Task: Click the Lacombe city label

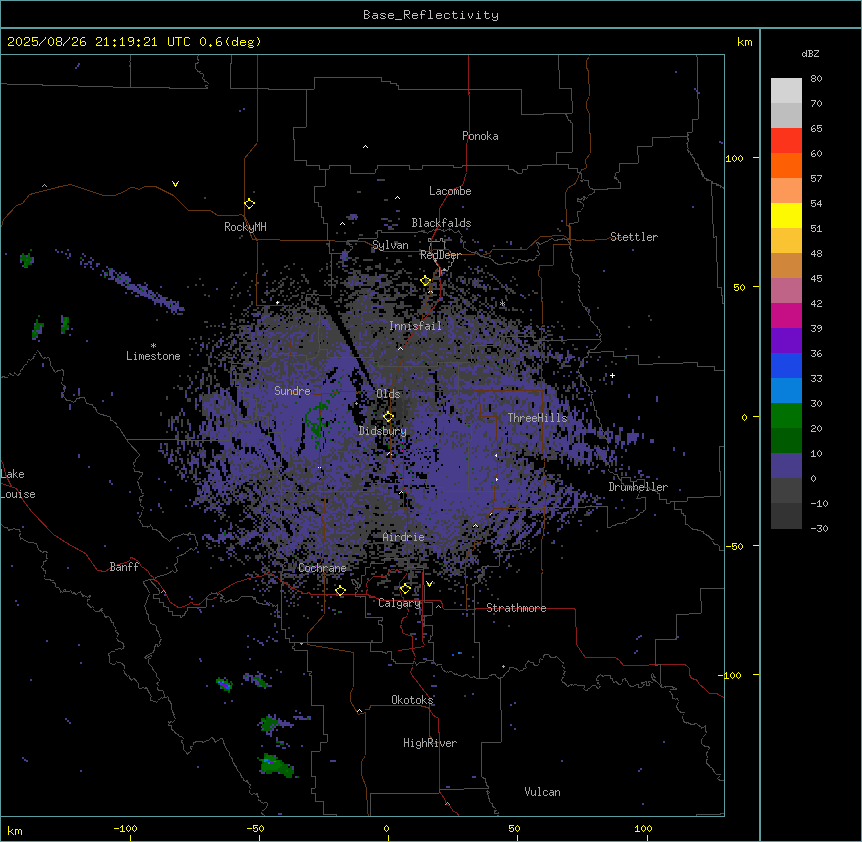Action: click(450, 191)
